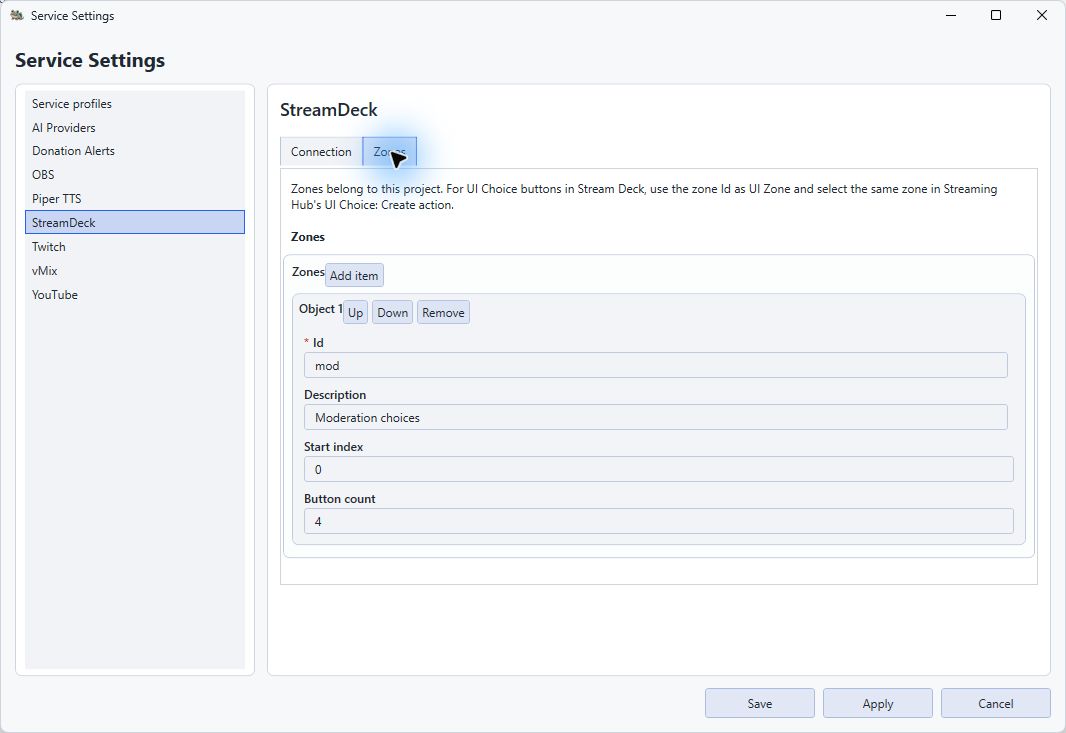Maximize the Service Settings window
This screenshot has height=733, width=1066.
(996, 15)
